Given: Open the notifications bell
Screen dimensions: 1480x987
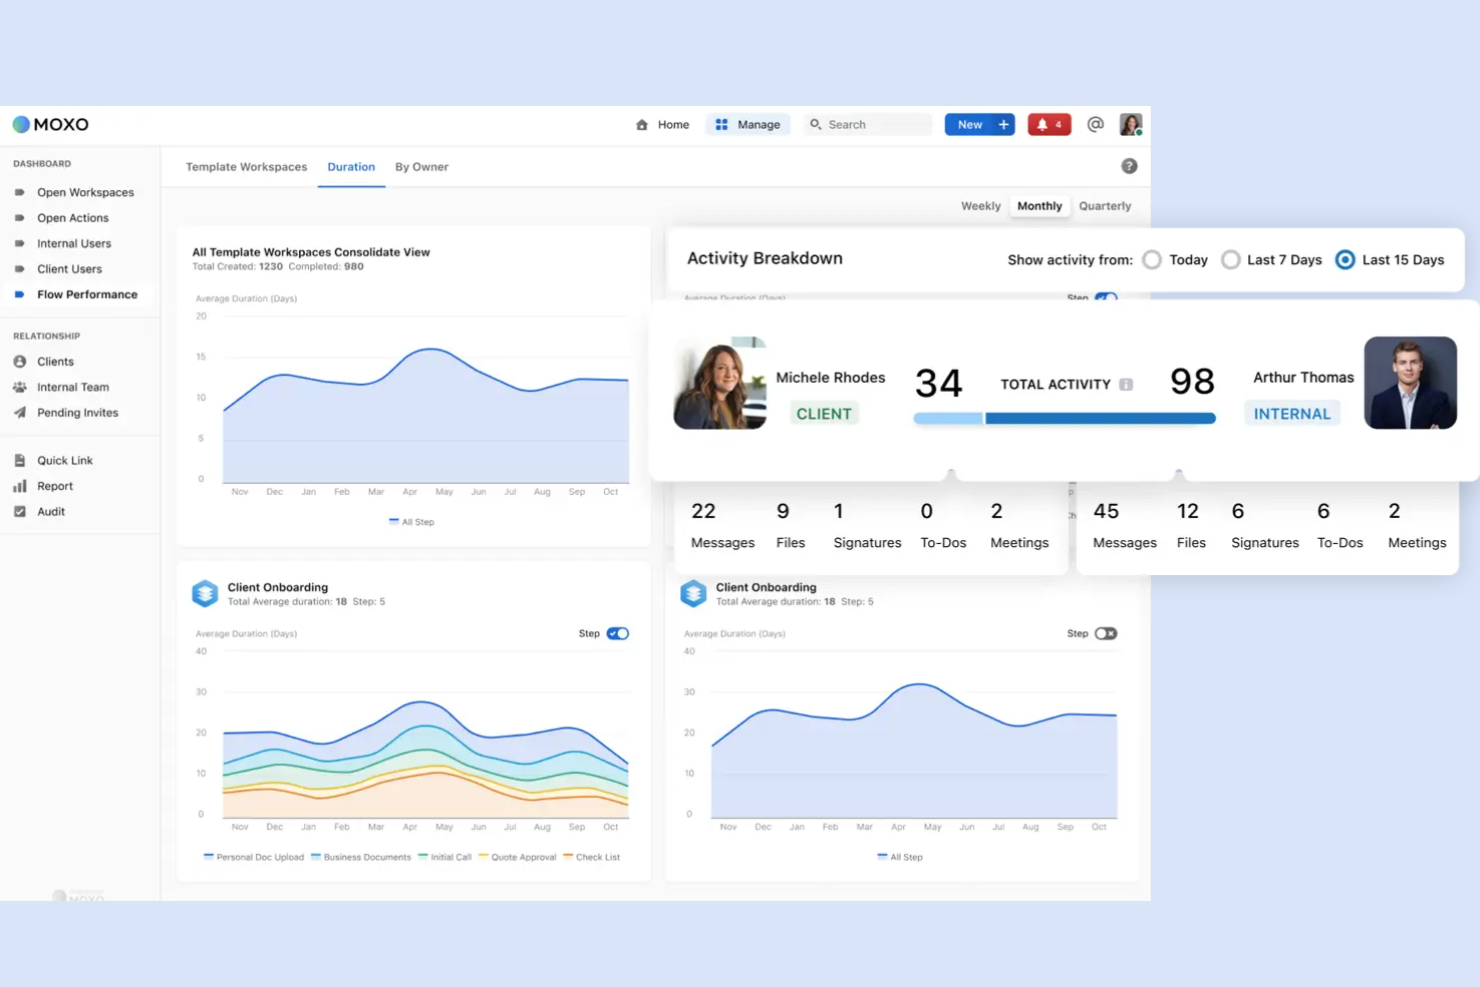Looking at the screenshot, I should tap(1048, 124).
